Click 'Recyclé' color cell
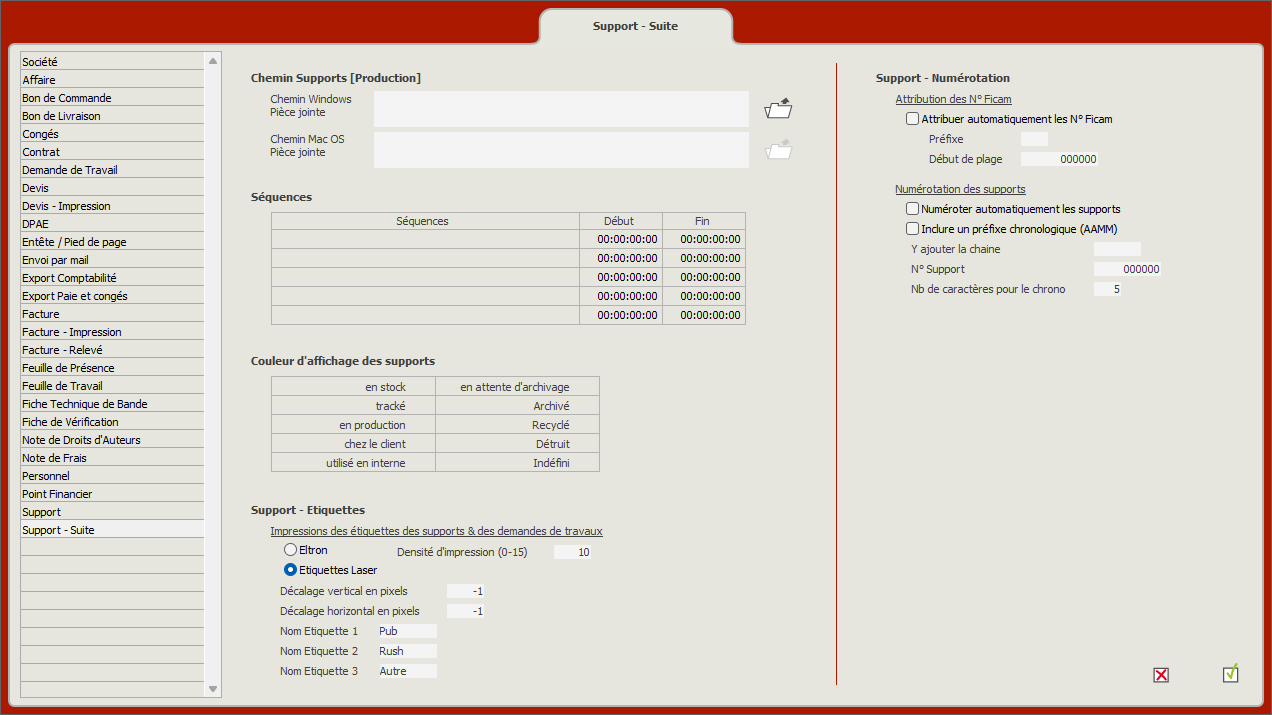This screenshot has height=715, width=1272. (517, 425)
